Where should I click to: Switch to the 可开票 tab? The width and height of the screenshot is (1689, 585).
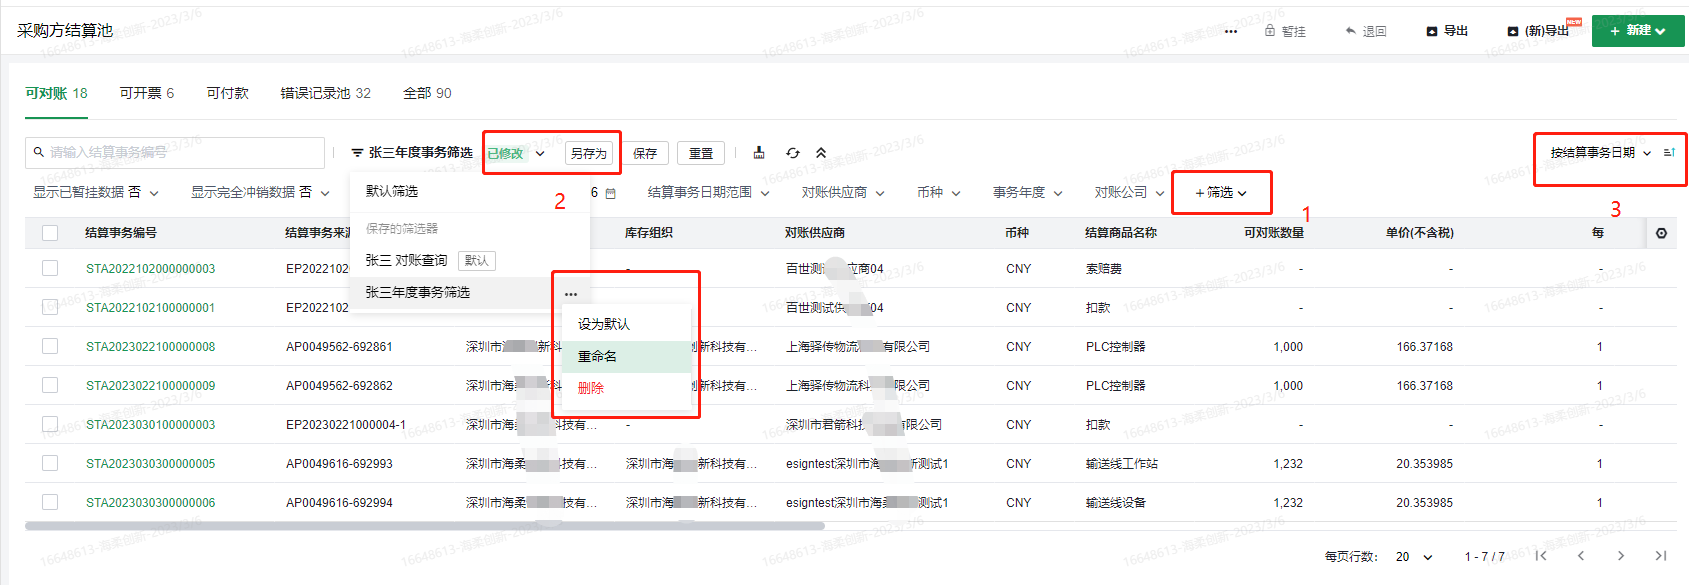pos(147,93)
